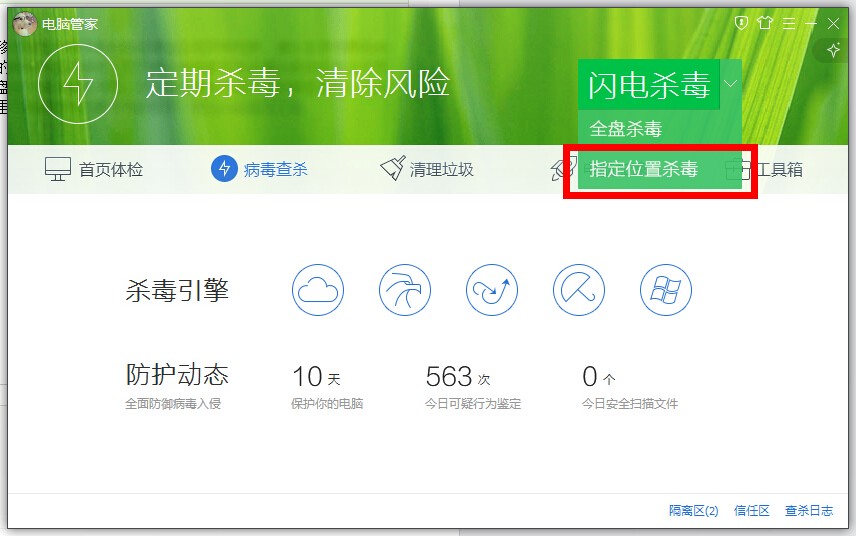Collapse the scan mode dropdown arrow
This screenshot has width=856, height=536.
pos(730,84)
